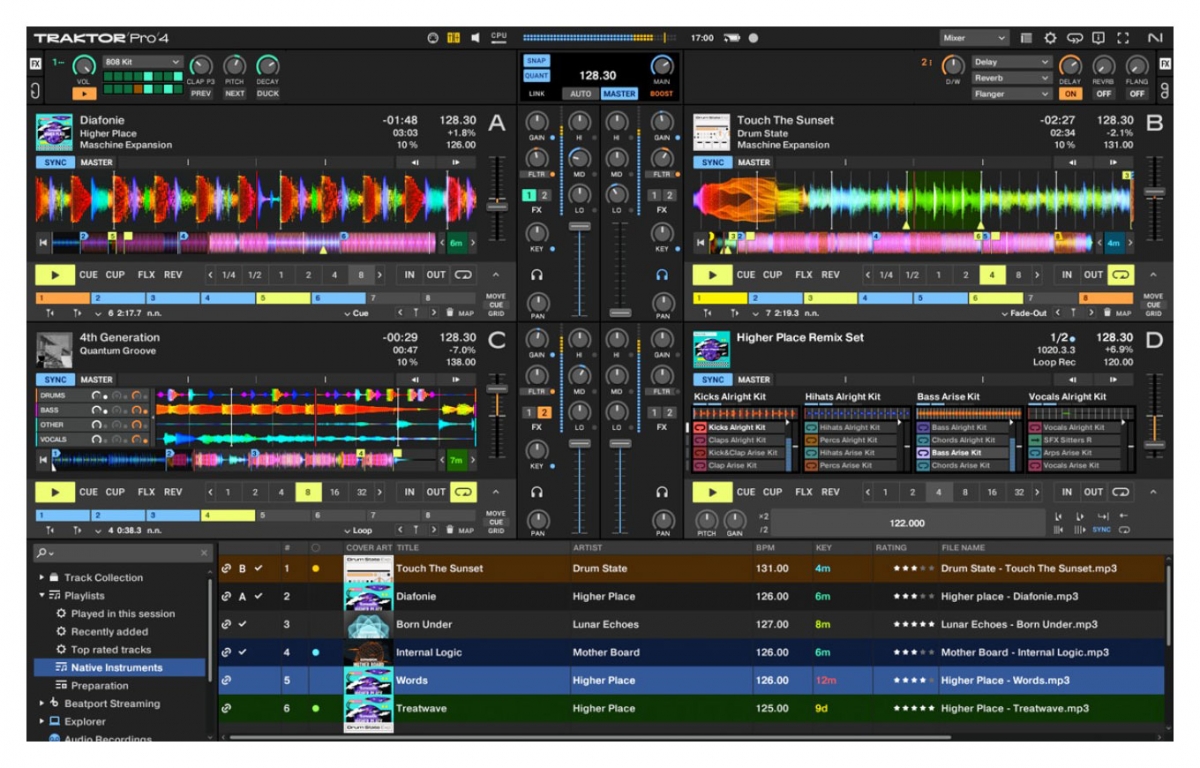Toggle QUANT in the master panel

click(x=536, y=76)
